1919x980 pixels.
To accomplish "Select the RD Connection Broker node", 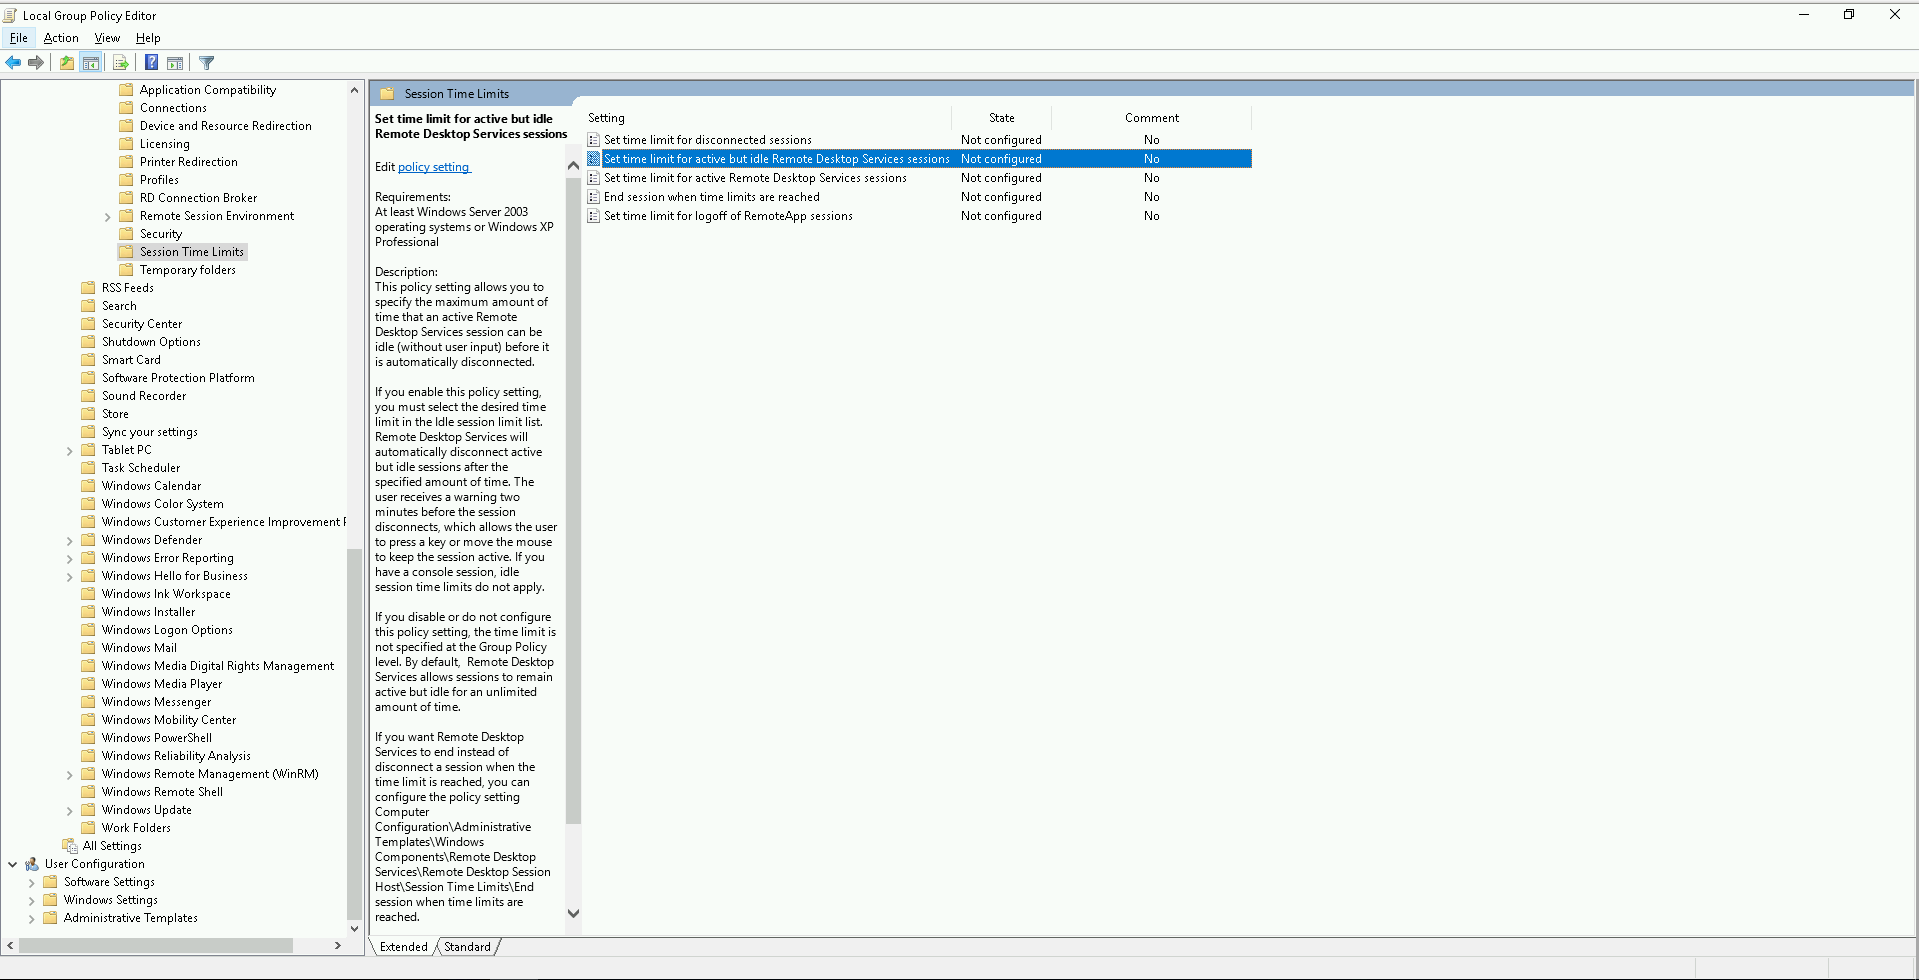I will [x=198, y=198].
